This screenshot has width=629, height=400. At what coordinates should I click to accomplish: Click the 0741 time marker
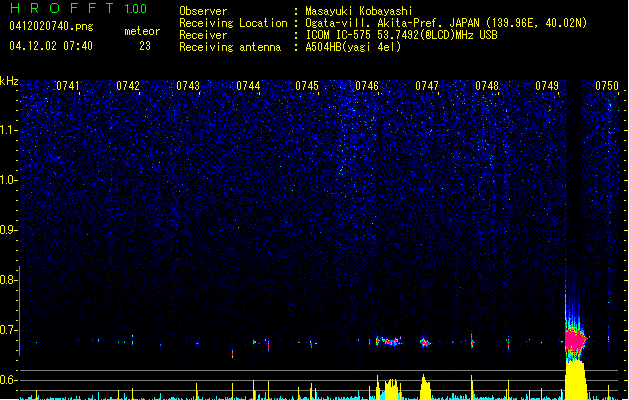click(68, 86)
